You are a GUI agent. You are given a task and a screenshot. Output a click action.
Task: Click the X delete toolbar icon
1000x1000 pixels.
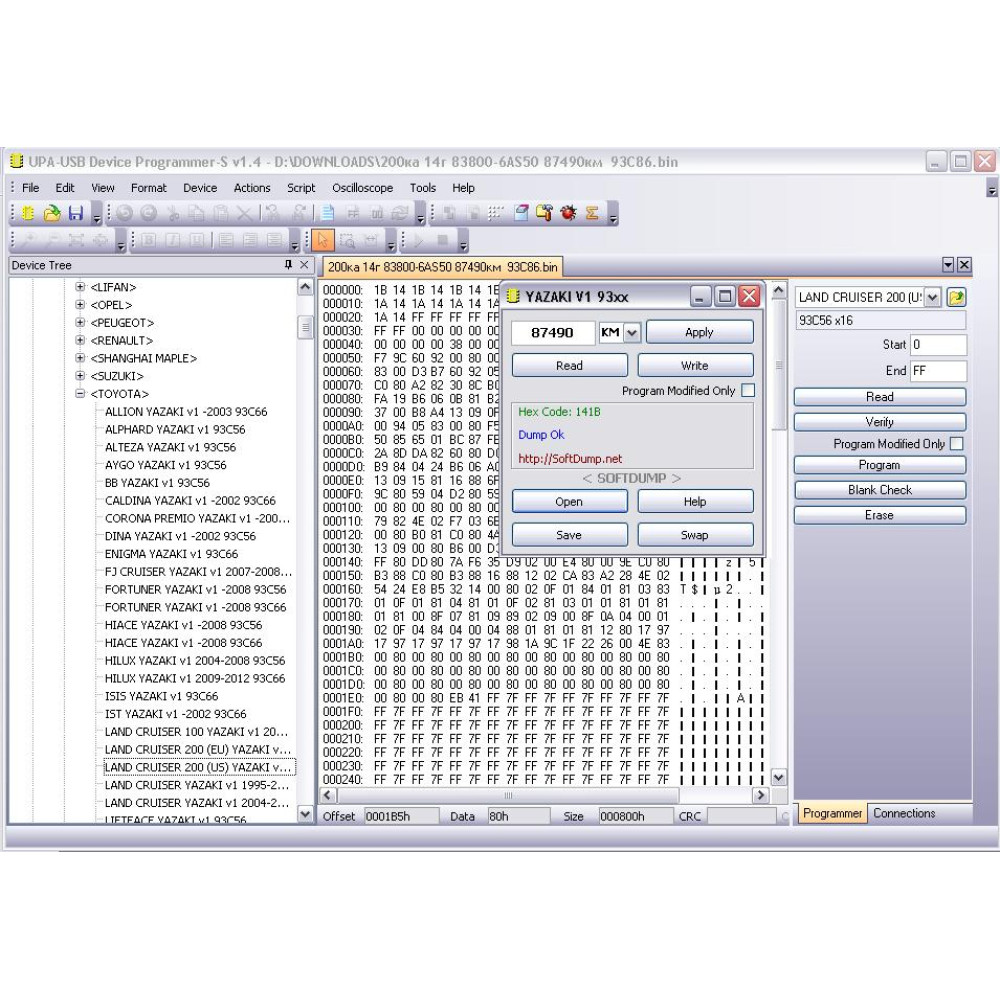coord(244,213)
